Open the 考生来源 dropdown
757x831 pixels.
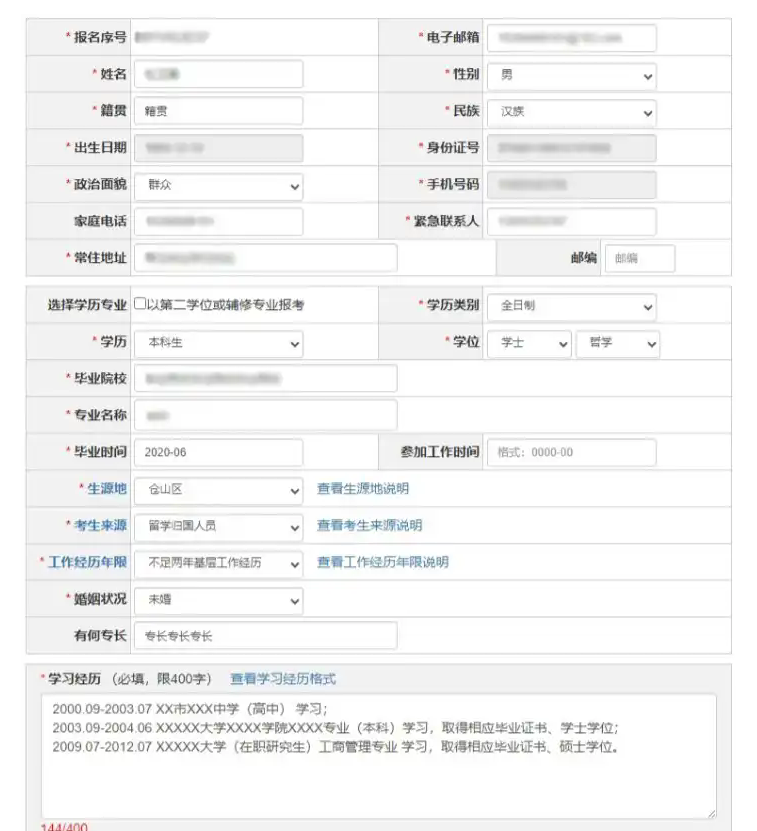click(x=218, y=526)
